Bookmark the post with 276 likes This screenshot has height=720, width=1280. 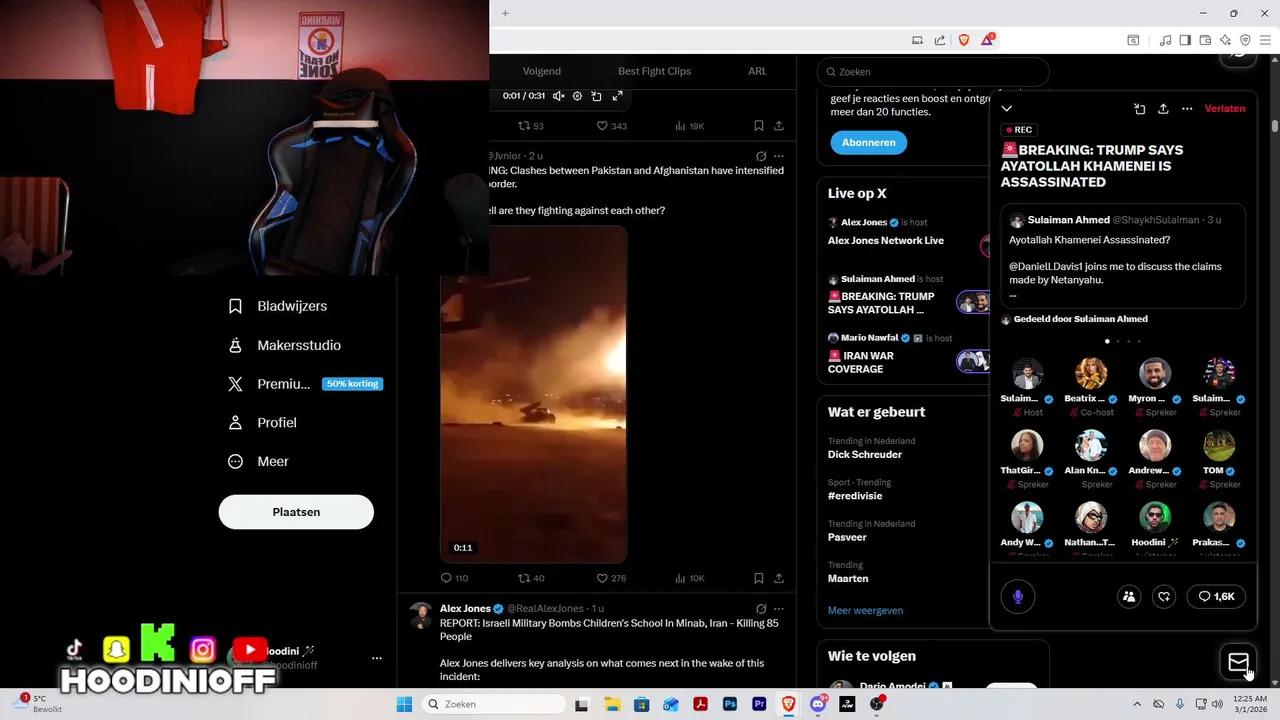759,578
